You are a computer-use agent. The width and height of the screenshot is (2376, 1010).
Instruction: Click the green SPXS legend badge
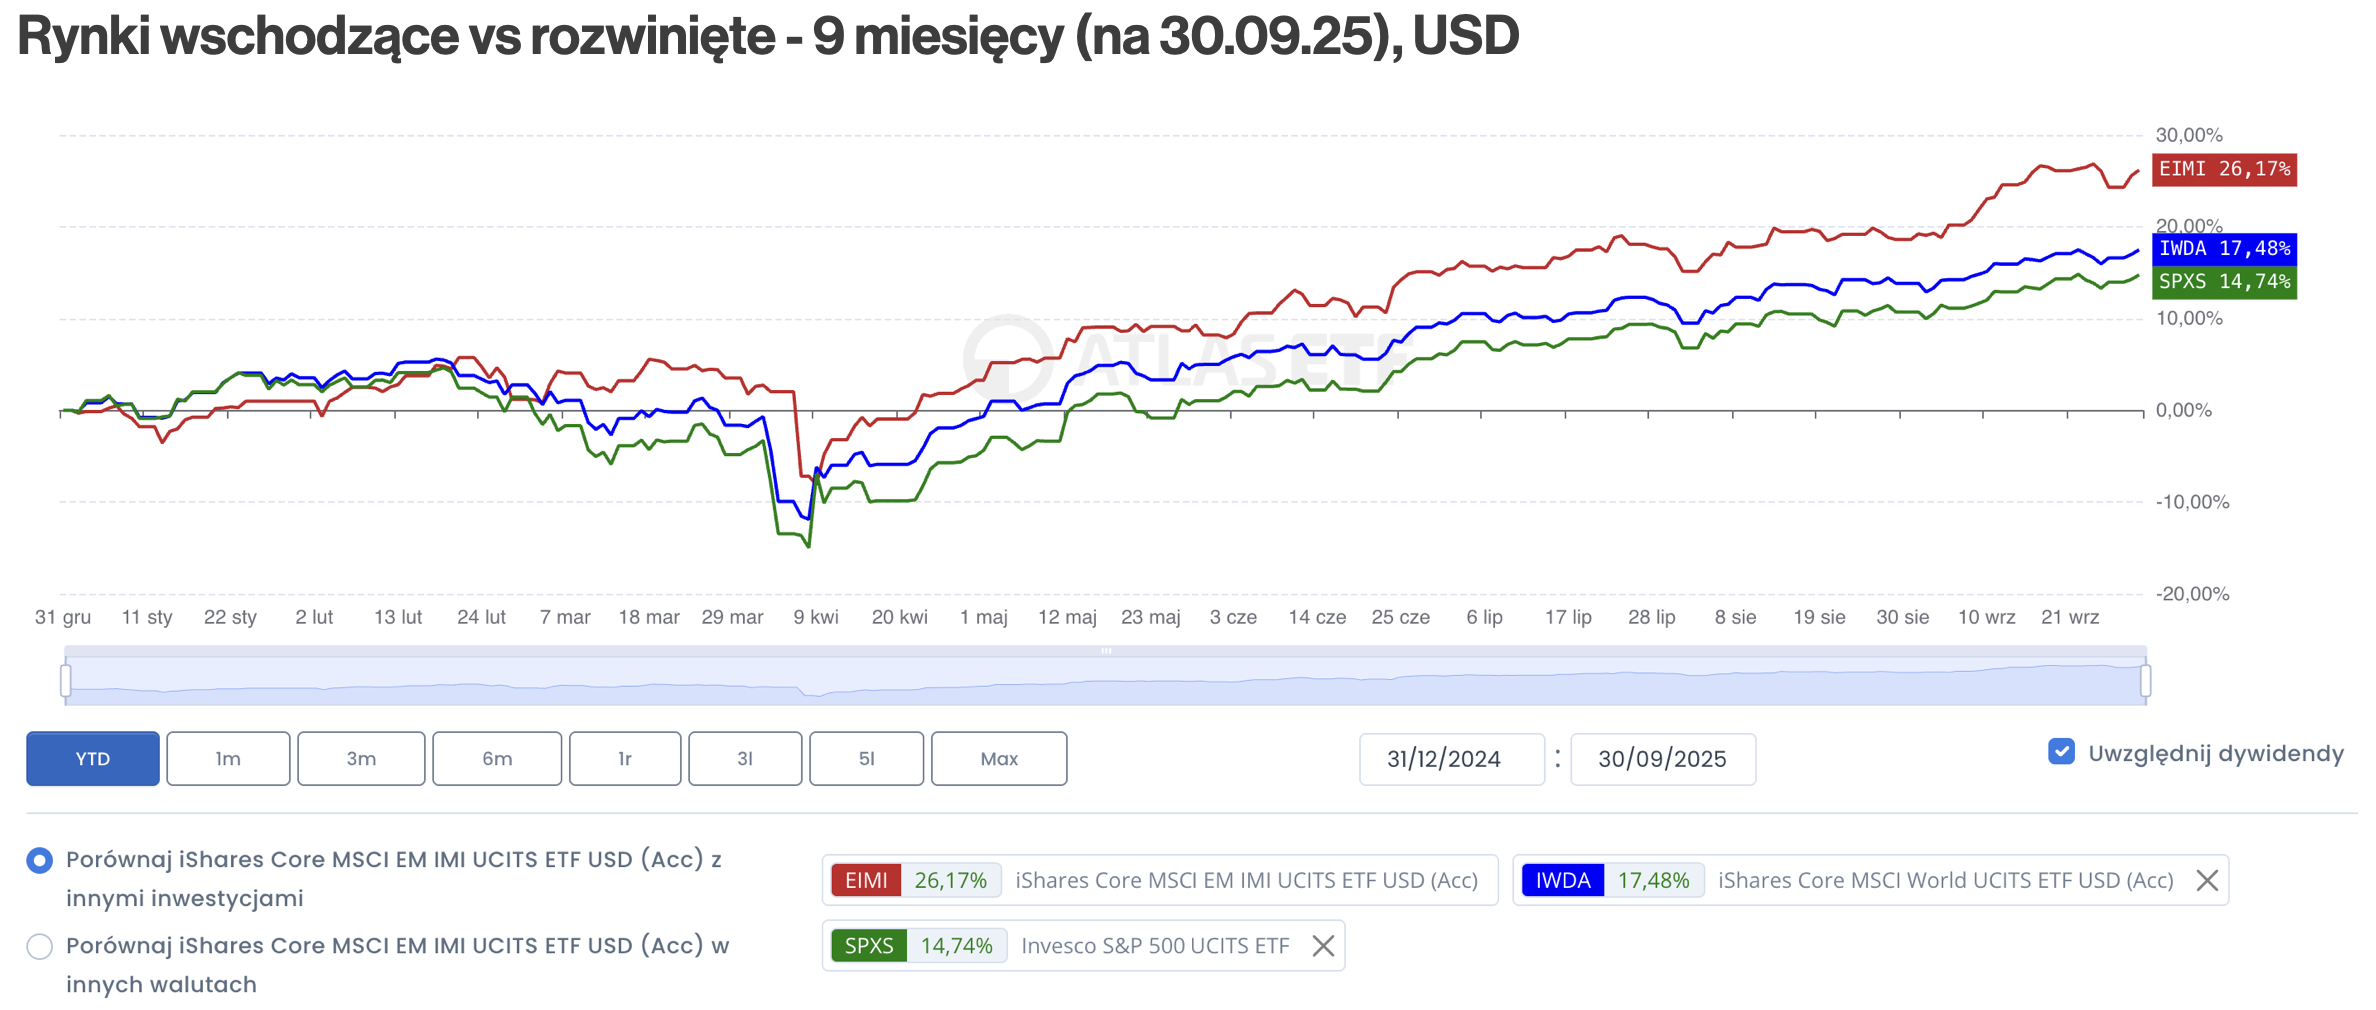868,946
